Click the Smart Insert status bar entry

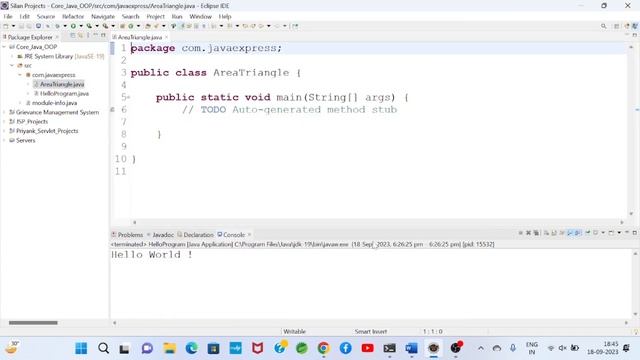[x=371, y=331]
